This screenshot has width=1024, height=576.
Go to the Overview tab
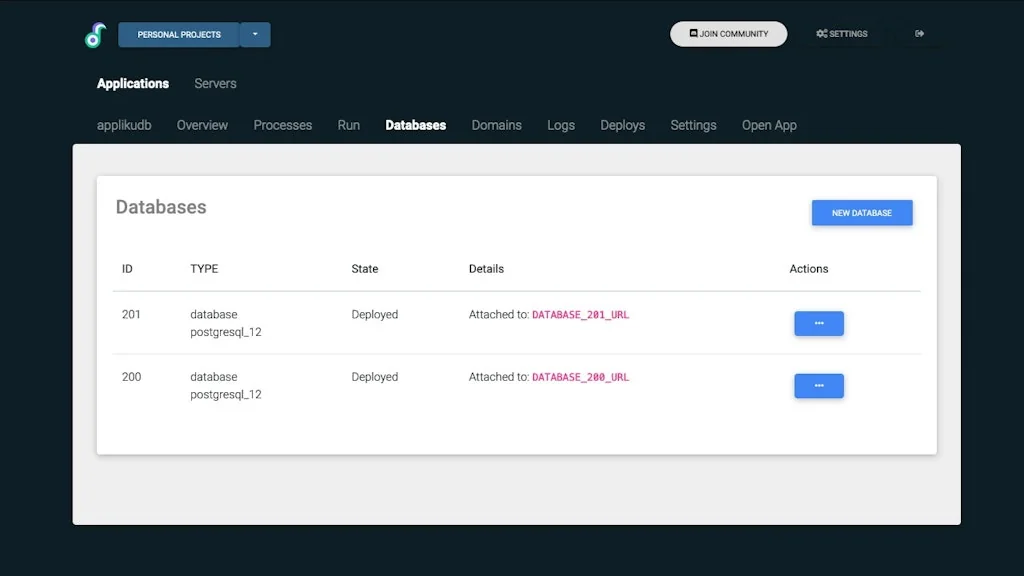tap(202, 125)
